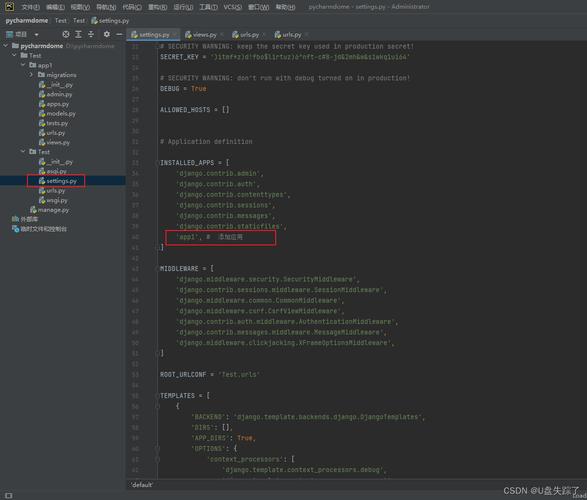Click the pycharmdome project folder icon
Viewport: 587px width, 500px height.
pos(15,46)
